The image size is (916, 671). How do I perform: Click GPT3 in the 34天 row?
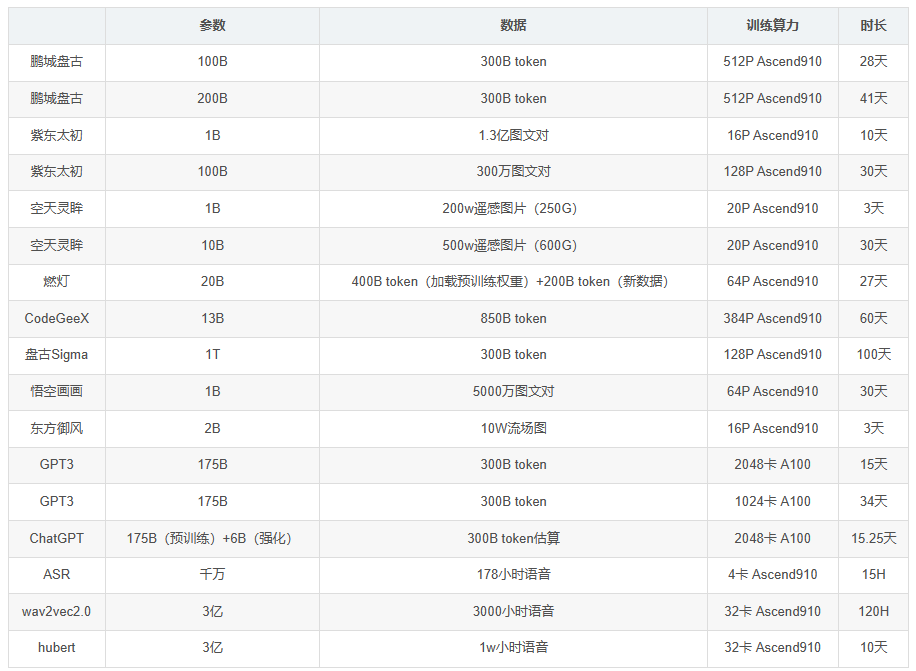coord(57,502)
